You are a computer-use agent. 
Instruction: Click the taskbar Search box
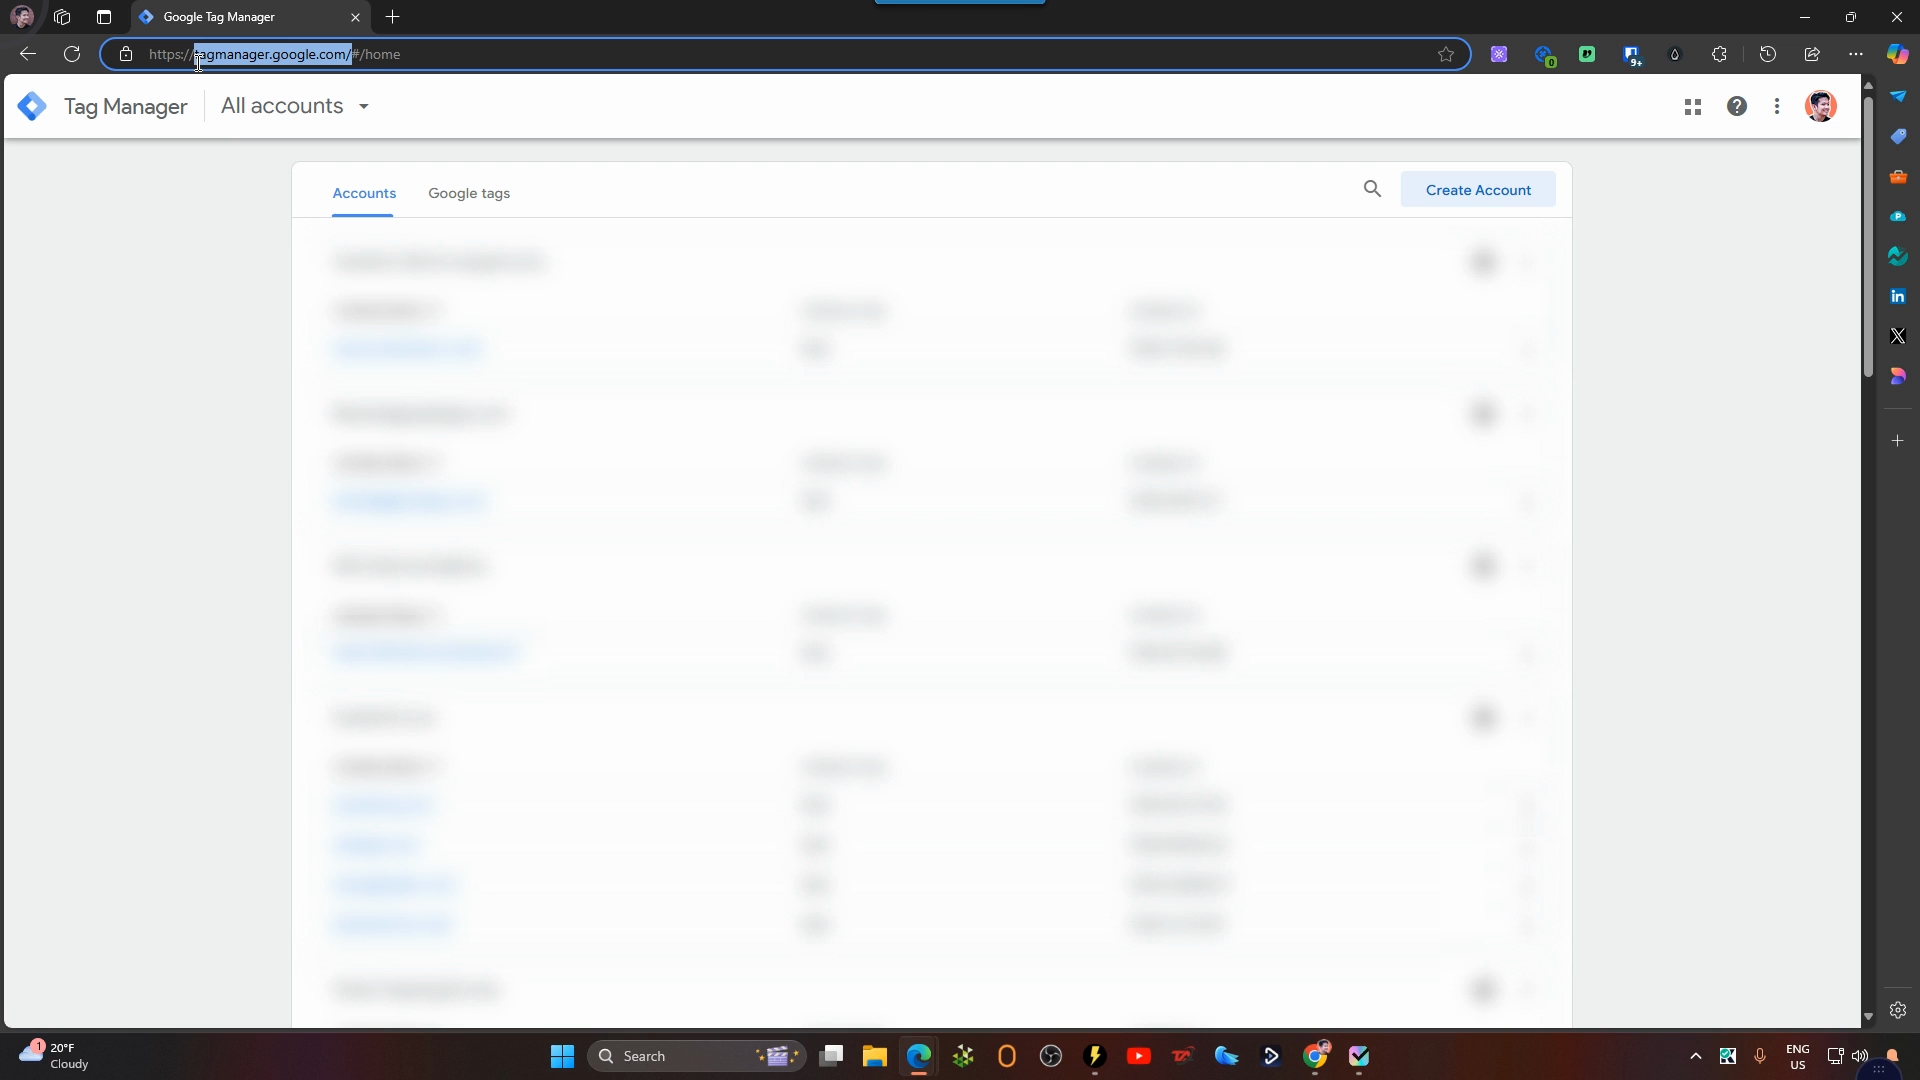[x=697, y=1056]
